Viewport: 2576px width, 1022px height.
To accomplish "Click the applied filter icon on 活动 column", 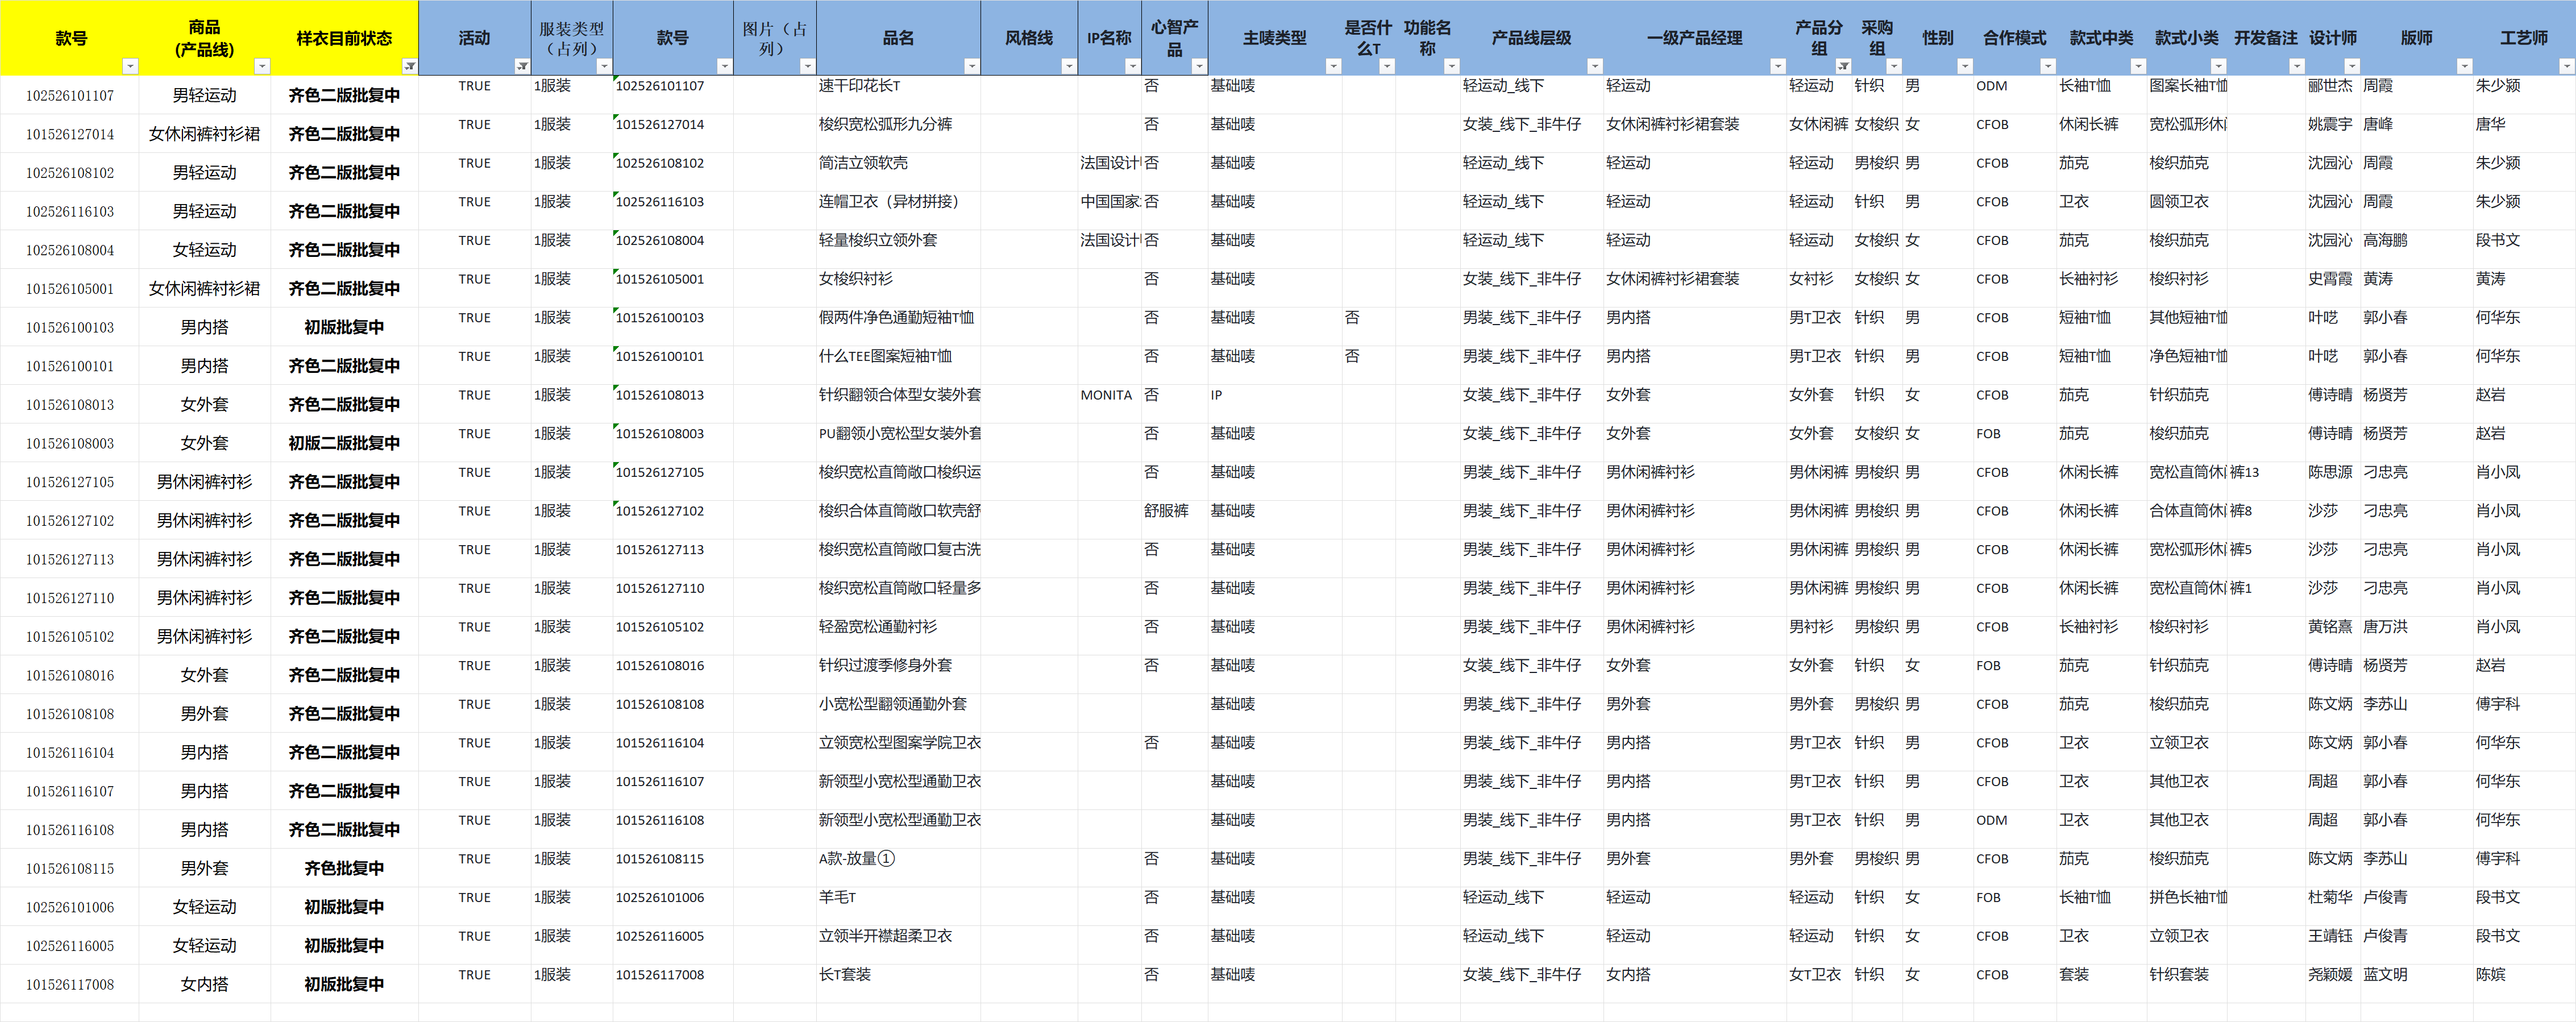I will coord(522,66).
